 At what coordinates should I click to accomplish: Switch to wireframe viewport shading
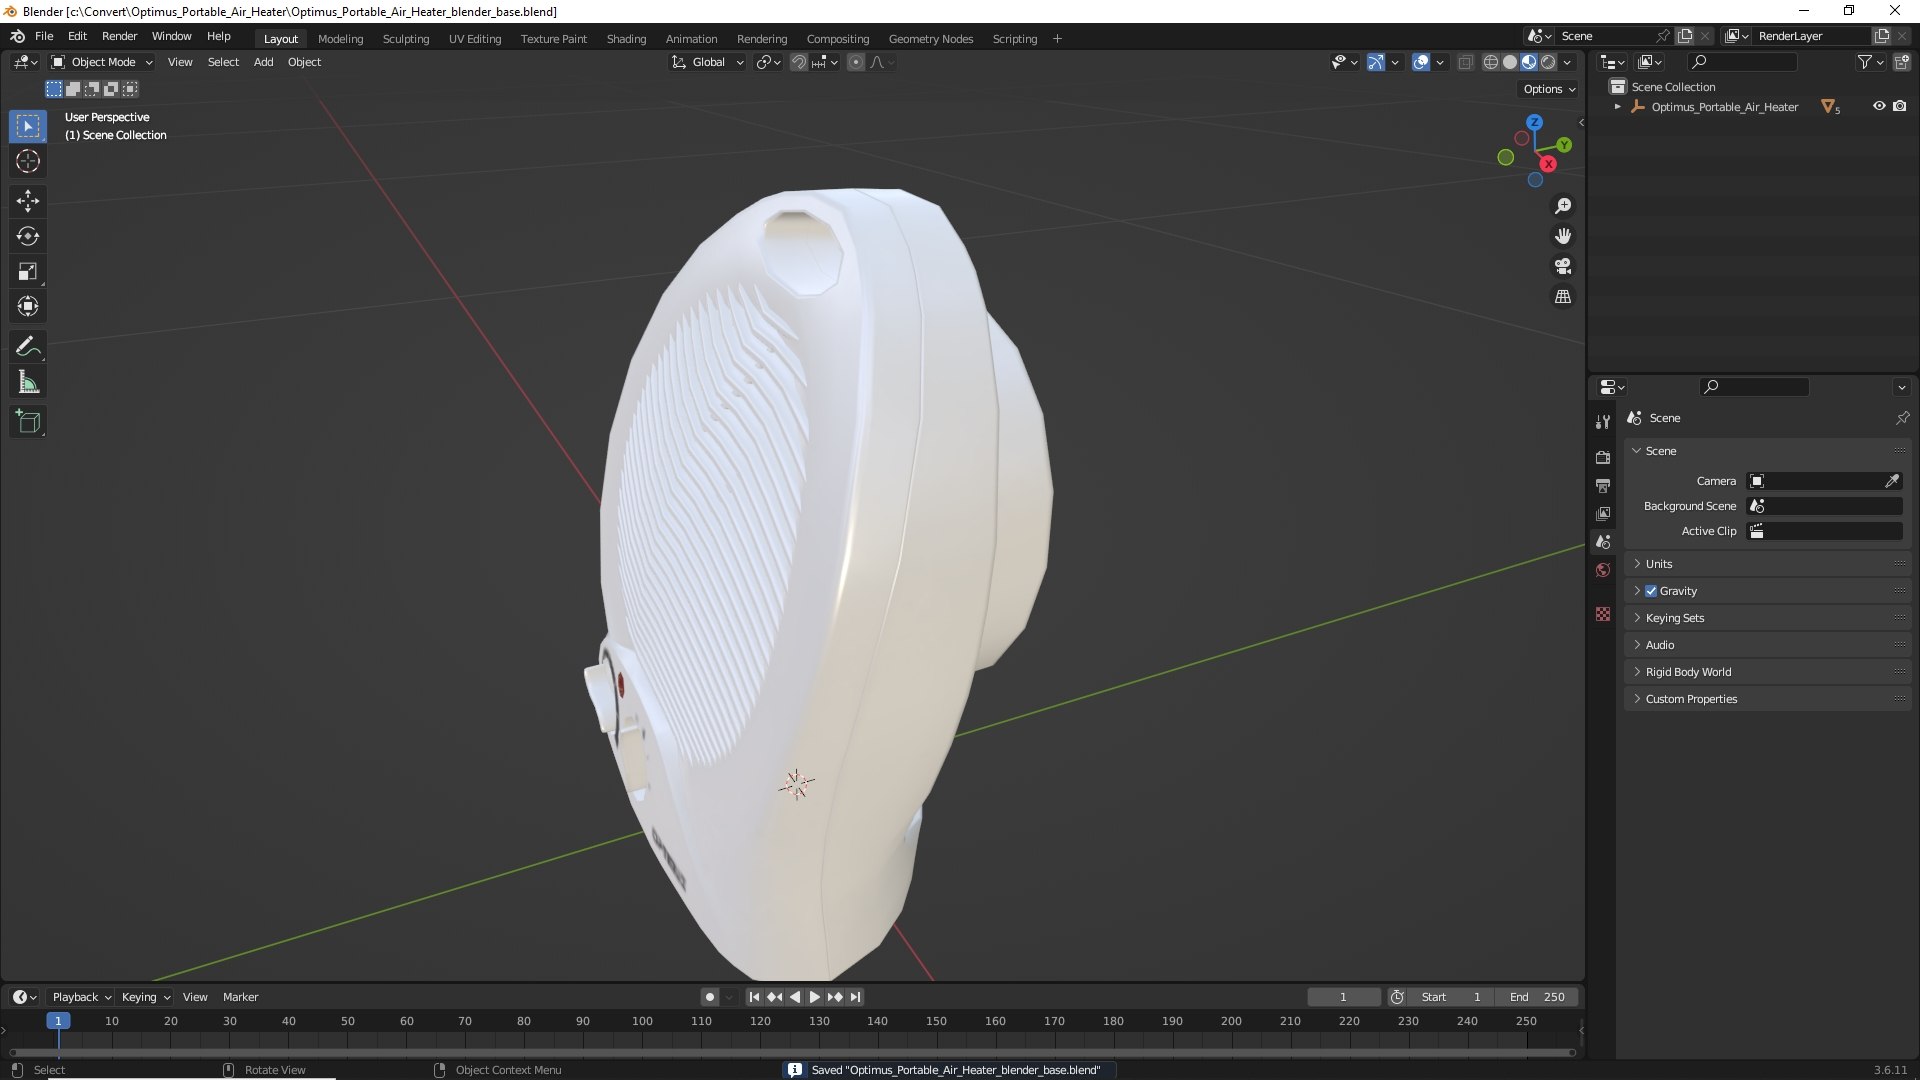click(x=1491, y=62)
